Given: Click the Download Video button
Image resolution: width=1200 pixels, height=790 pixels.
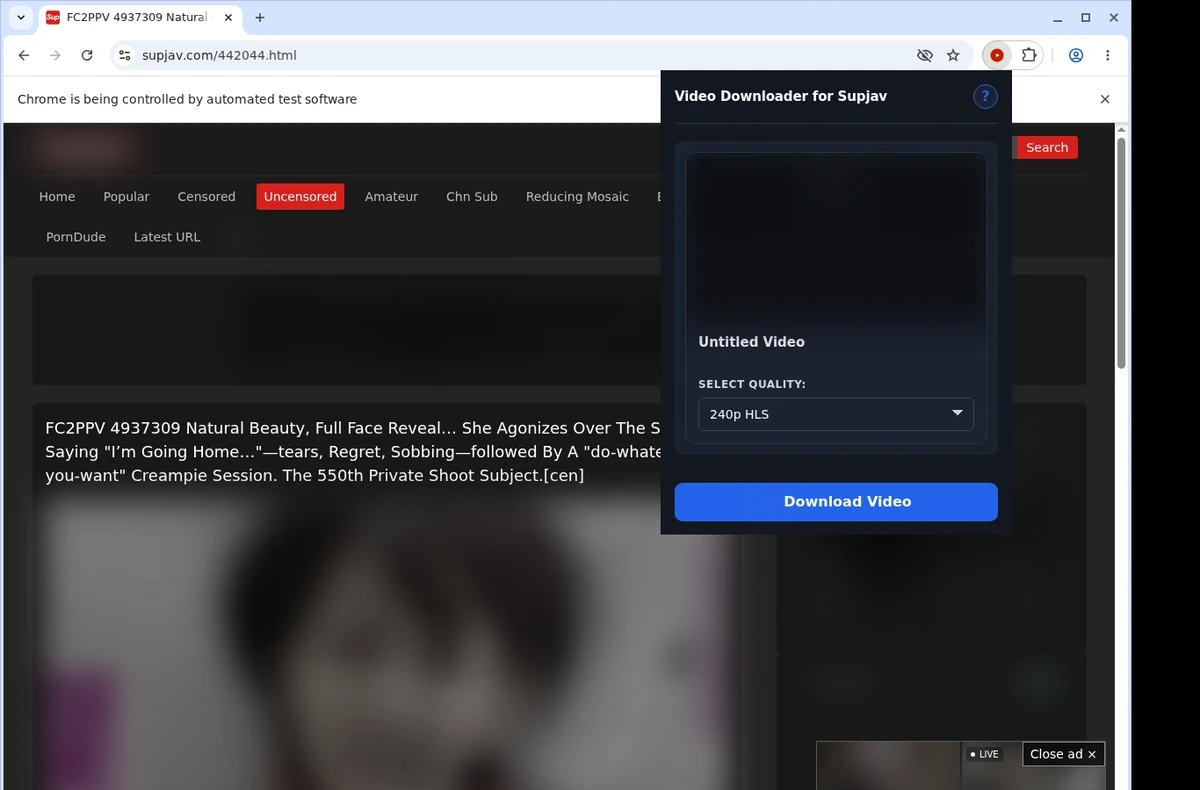Looking at the screenshot, I should tap(836, 502).
